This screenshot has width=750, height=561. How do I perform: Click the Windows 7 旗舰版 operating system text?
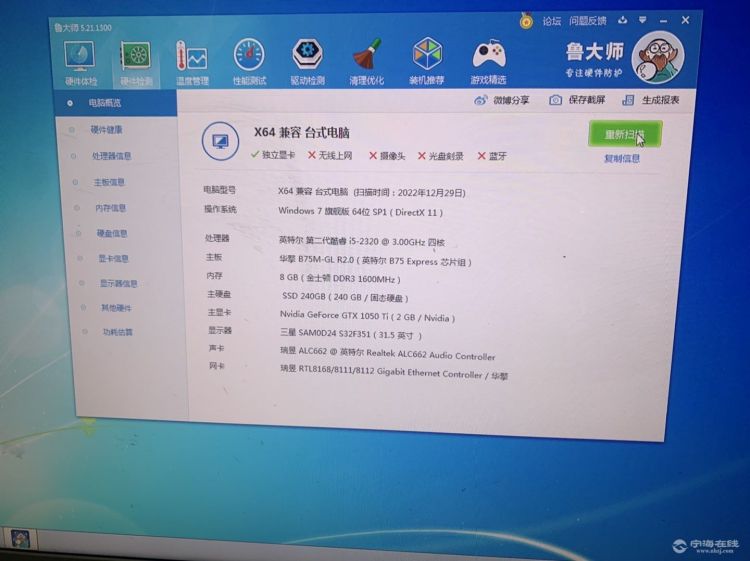point(361,211)
